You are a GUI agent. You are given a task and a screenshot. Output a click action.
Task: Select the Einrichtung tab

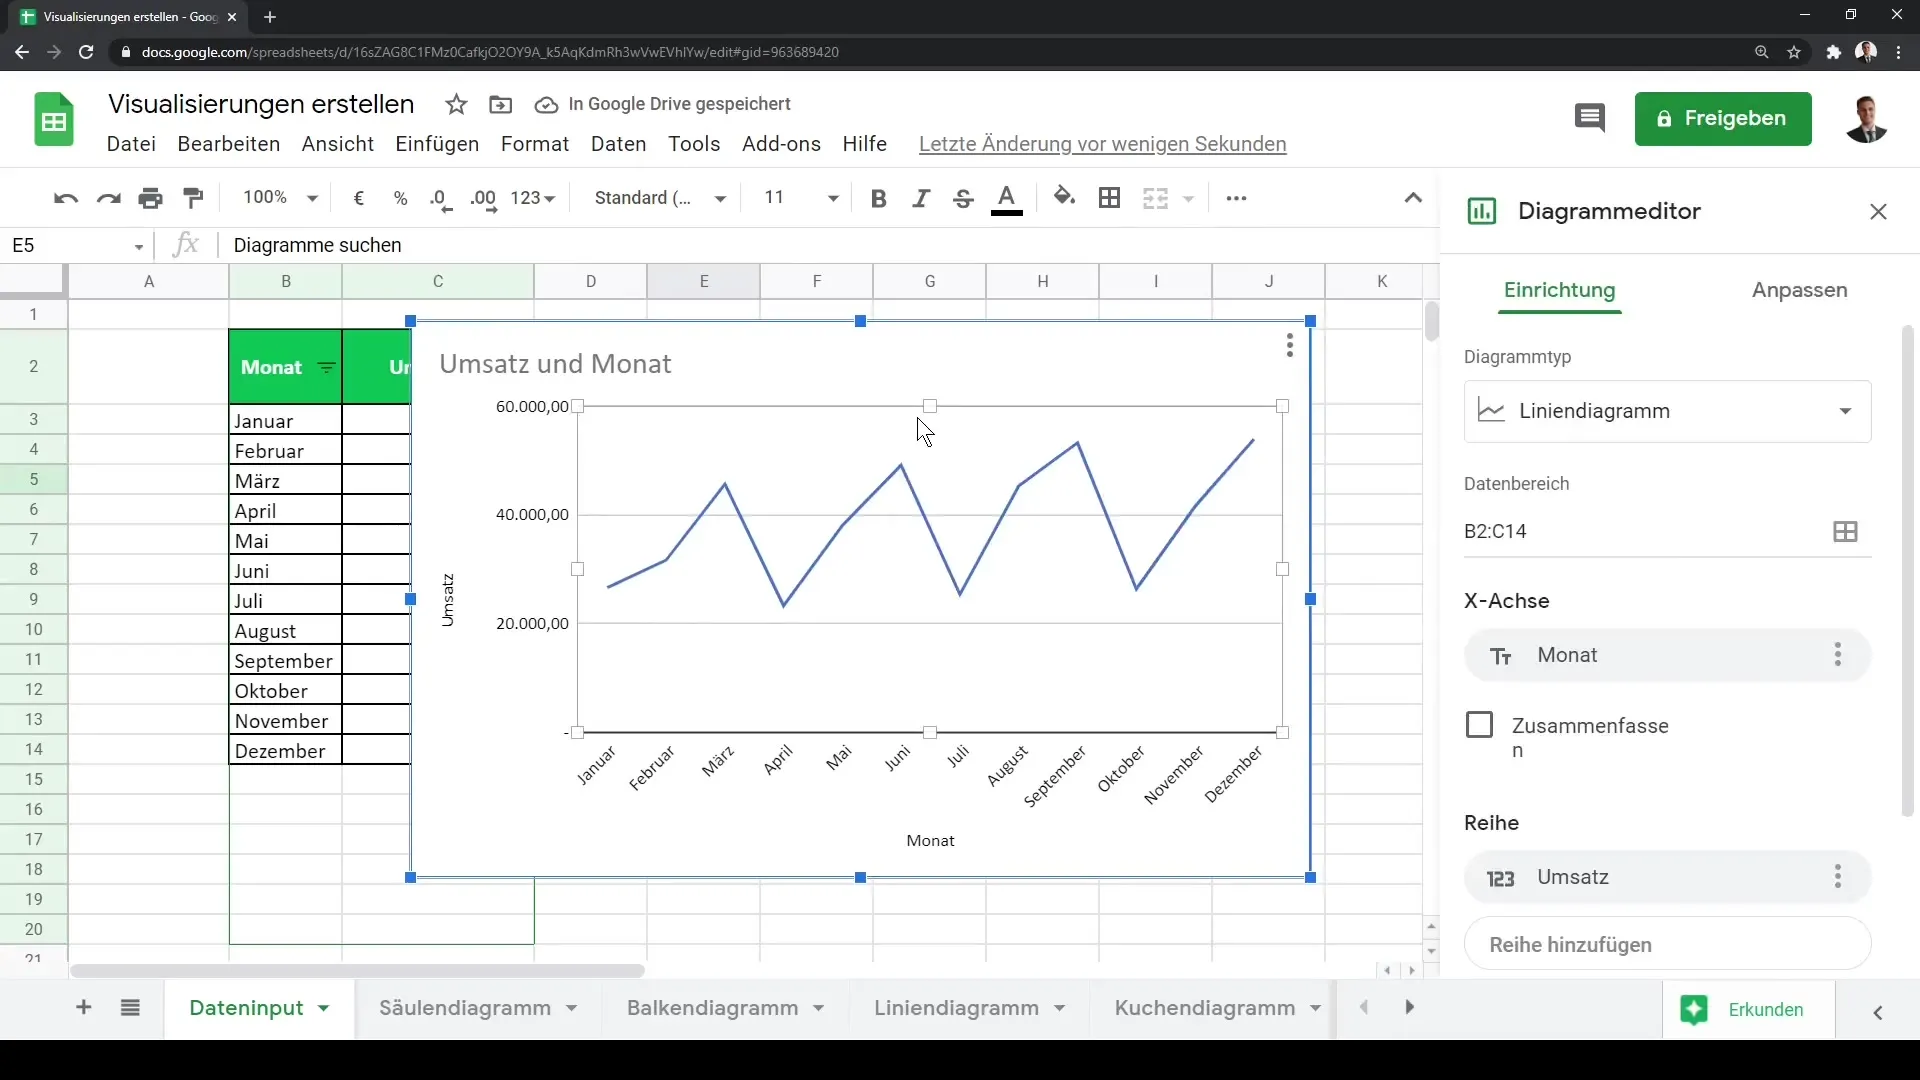[1560, 289]
